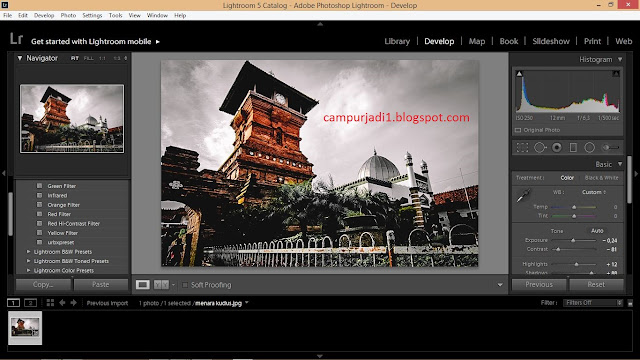Click the Paste button

(x=100, y=284)
